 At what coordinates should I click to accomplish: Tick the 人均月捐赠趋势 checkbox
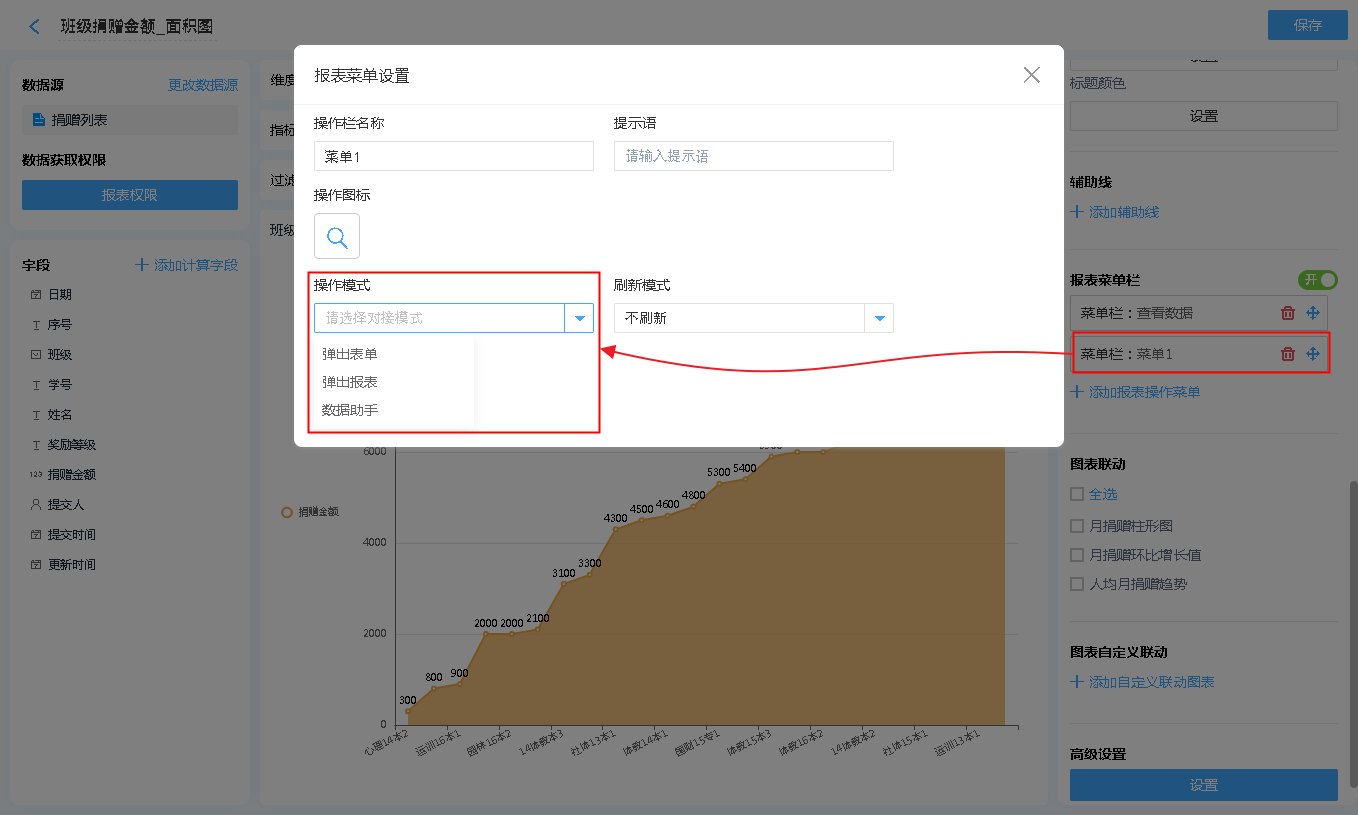(1077, 584)
